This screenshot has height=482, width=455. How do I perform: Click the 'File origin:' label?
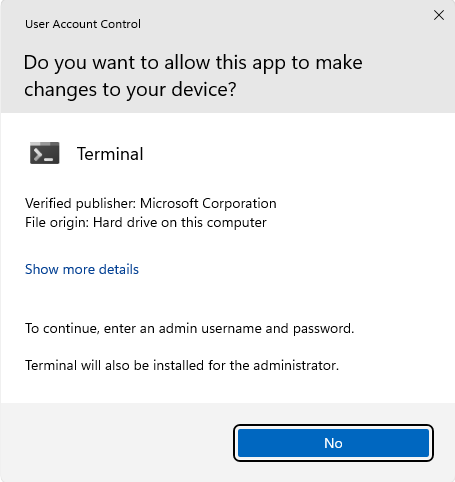tap(57, 223)
